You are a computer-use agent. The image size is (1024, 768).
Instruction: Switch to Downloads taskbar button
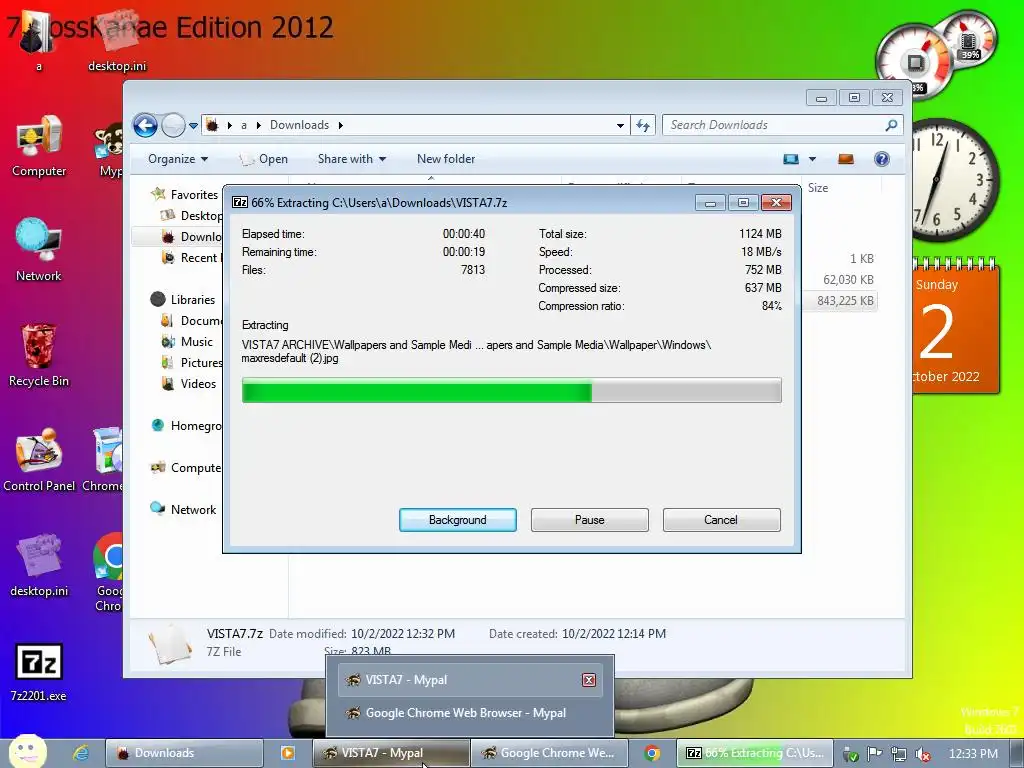[184, 753]
